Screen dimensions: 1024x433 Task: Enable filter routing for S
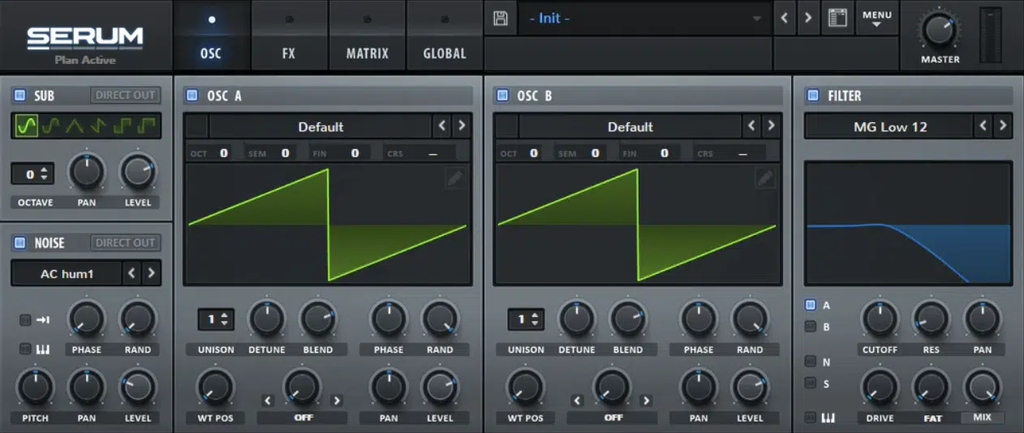(x=810, y=383)
